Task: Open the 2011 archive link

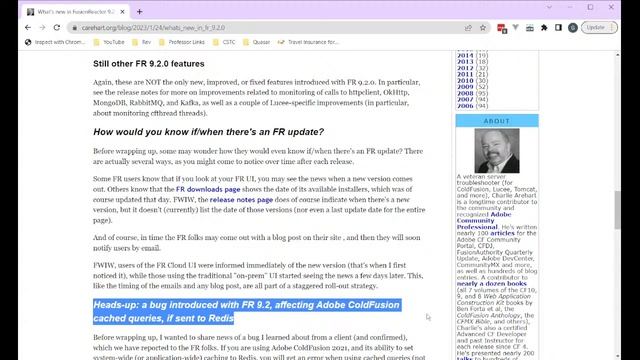Action: click(465, 74)
